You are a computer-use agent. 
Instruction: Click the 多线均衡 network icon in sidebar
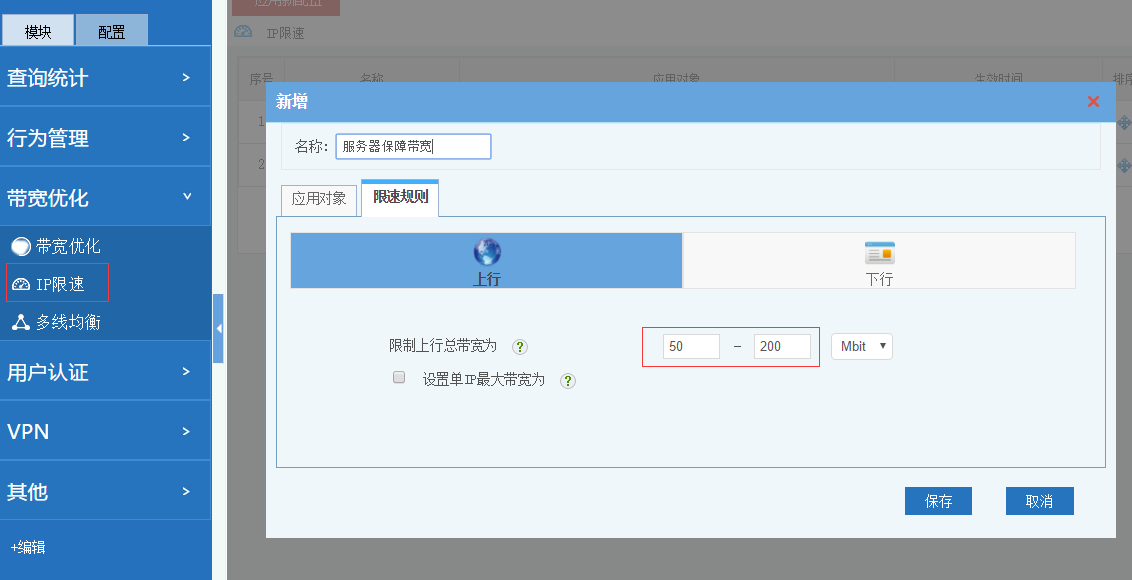21,322
